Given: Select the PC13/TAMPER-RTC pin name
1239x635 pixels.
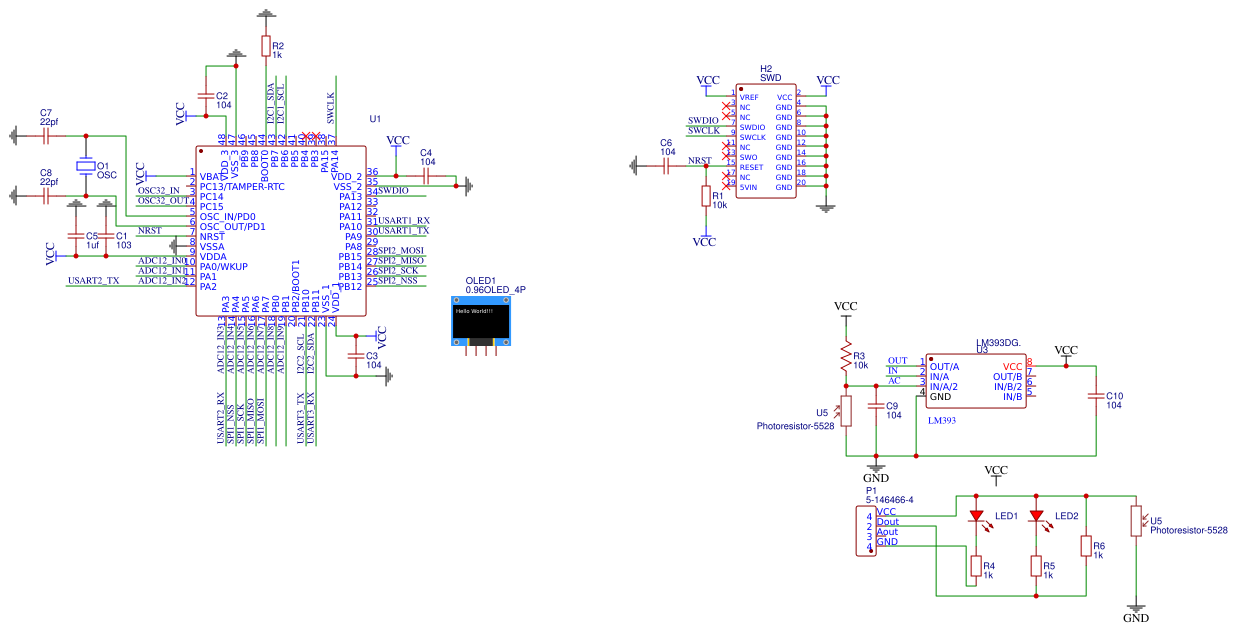Looking at the screenshot, I should [x=242, y=187].
